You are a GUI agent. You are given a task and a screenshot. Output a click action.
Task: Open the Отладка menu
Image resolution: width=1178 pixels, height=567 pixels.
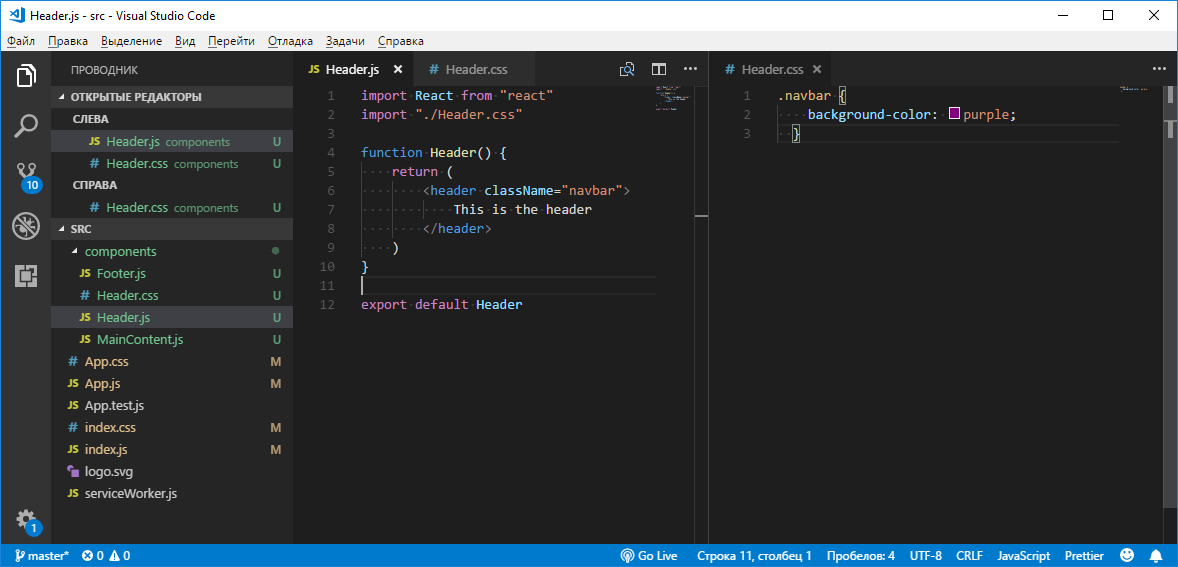click(290, 41)
